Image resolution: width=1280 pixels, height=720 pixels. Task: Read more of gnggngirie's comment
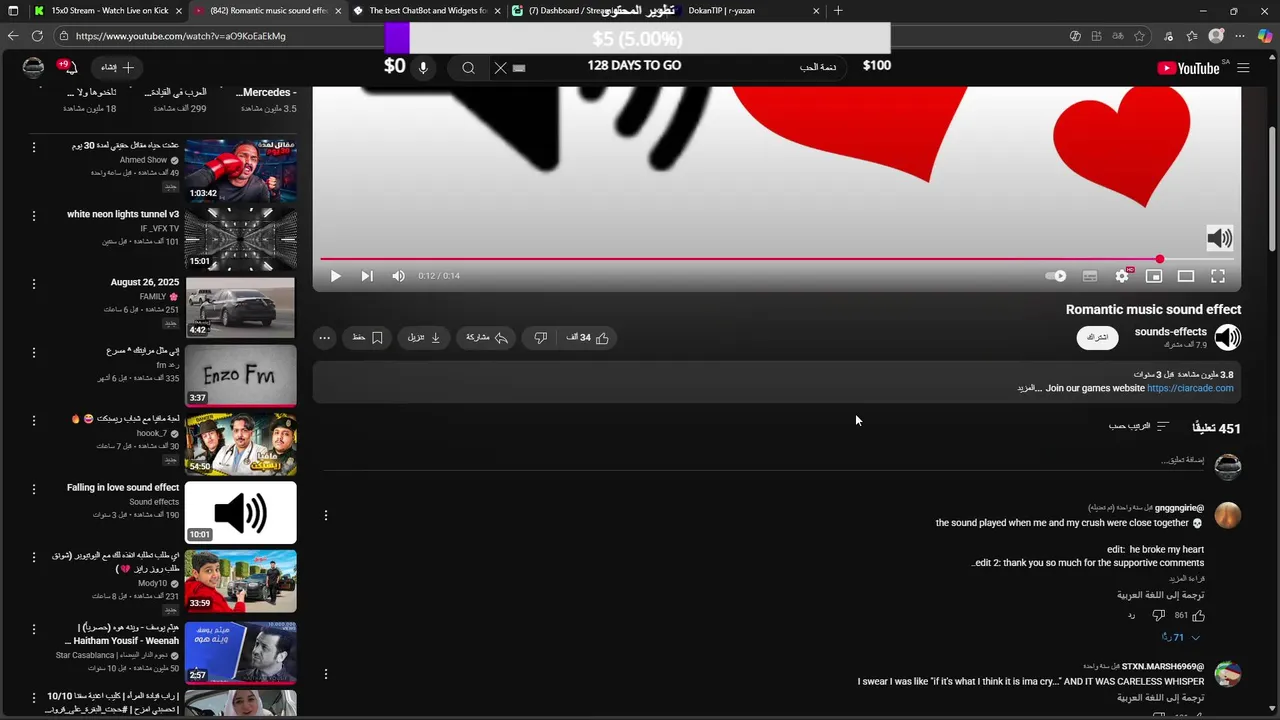click(x=1187, y=579)
